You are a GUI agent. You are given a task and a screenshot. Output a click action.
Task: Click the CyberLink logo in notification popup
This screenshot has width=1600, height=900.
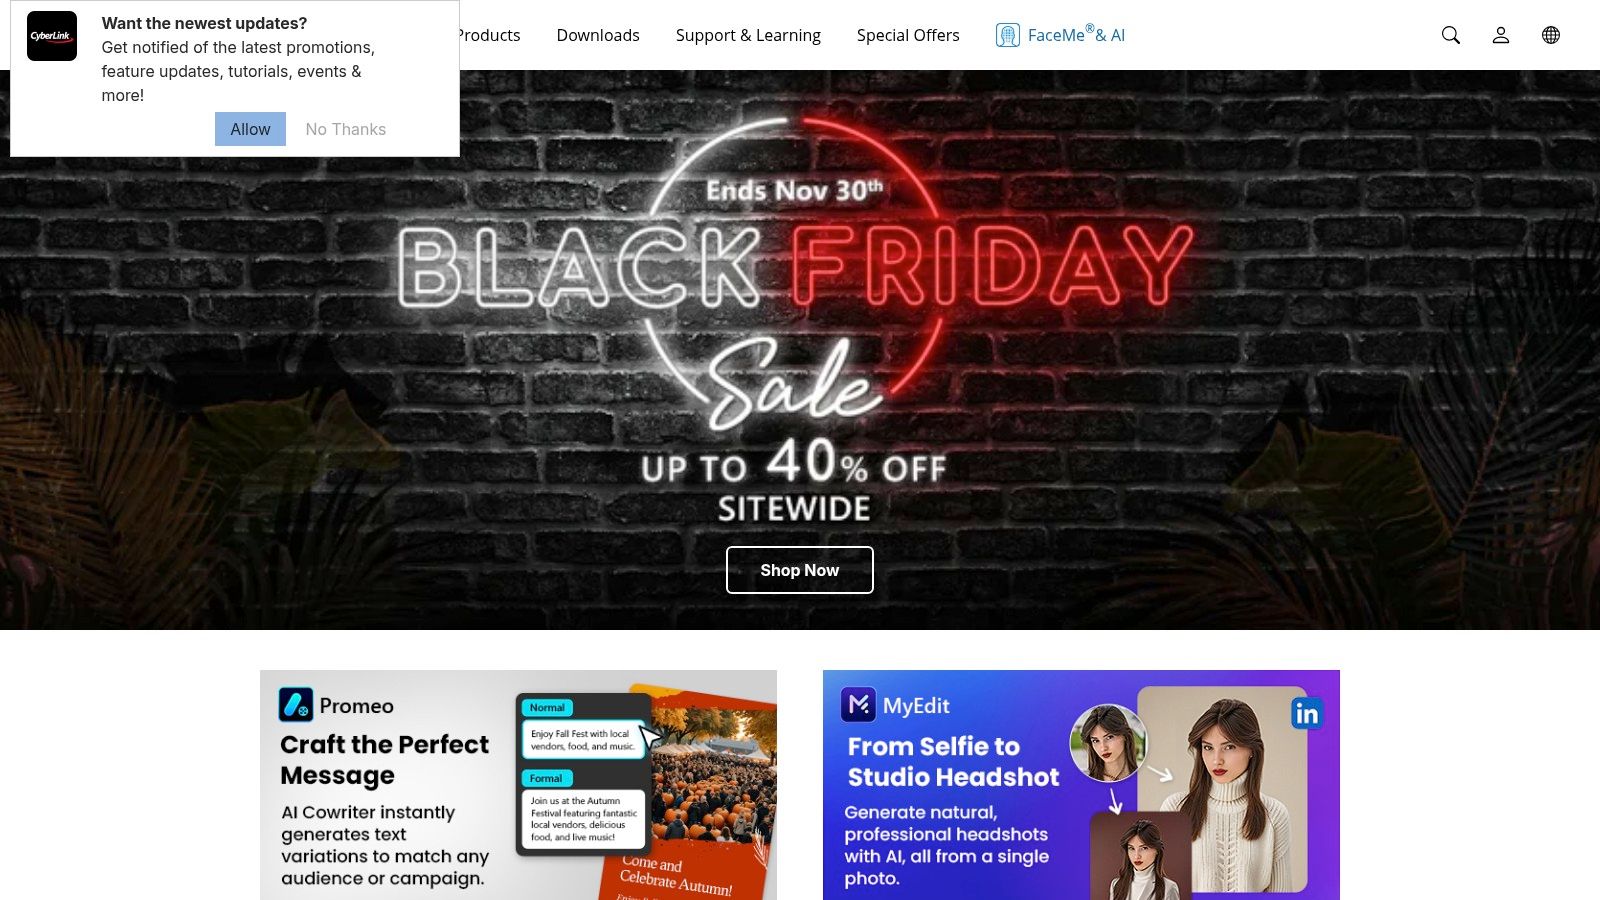pyautogui.click(x=52, y=36)
